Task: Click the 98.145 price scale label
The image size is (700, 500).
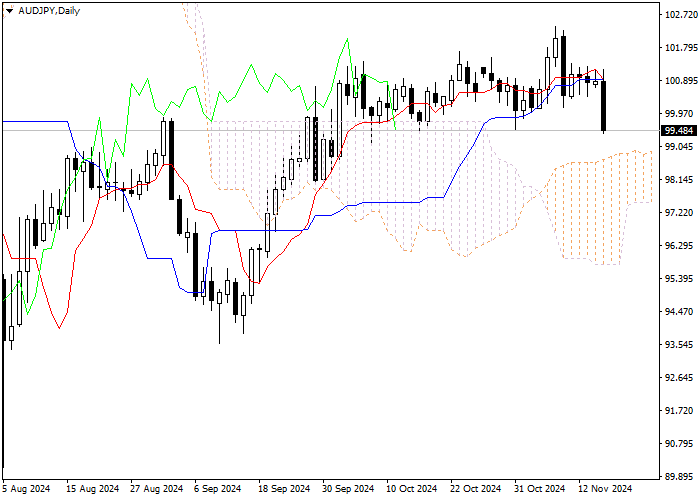Action: 681,180
